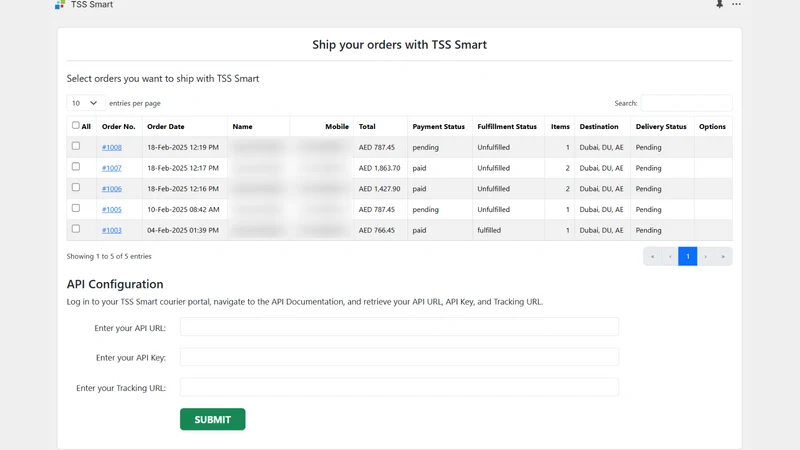Click date 04-Feb-2025 01:39 PM

point(183,230)
